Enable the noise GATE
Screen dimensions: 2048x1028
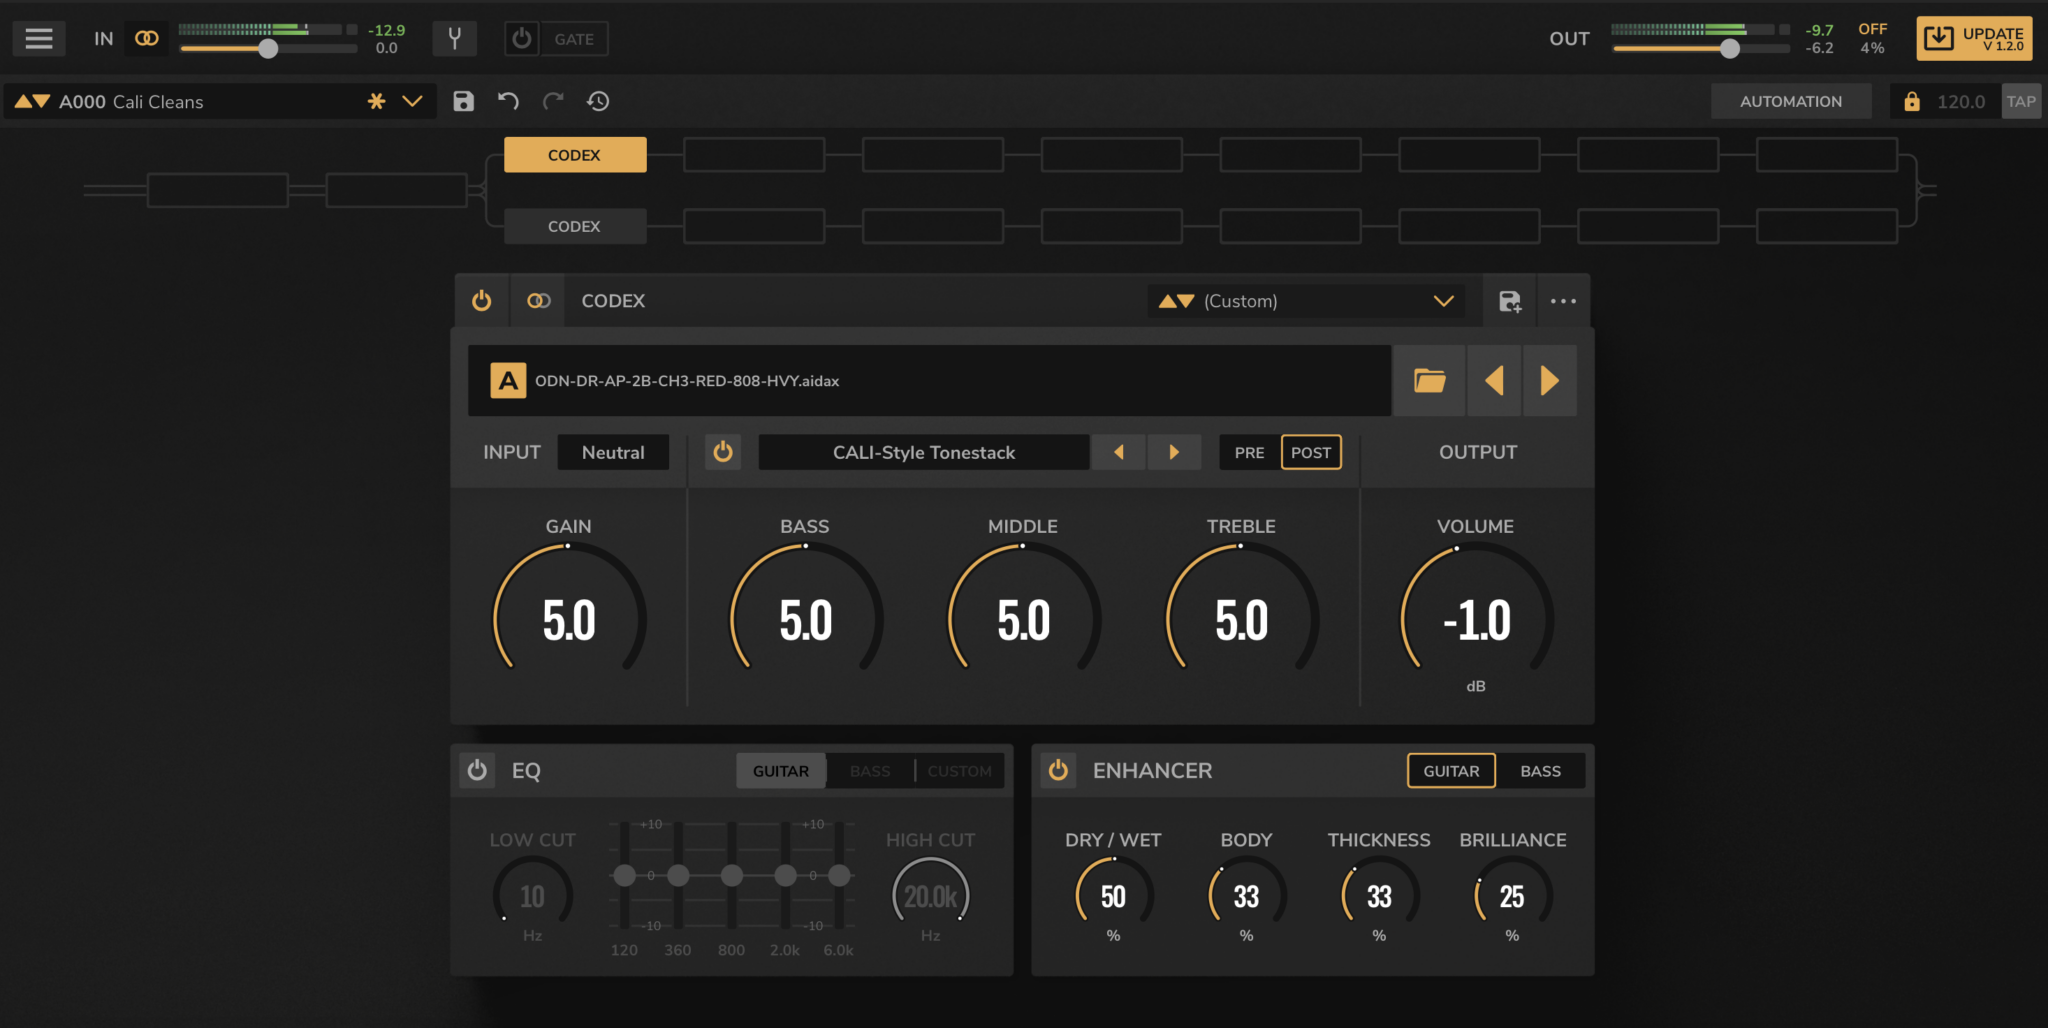(x=520, y=38)
